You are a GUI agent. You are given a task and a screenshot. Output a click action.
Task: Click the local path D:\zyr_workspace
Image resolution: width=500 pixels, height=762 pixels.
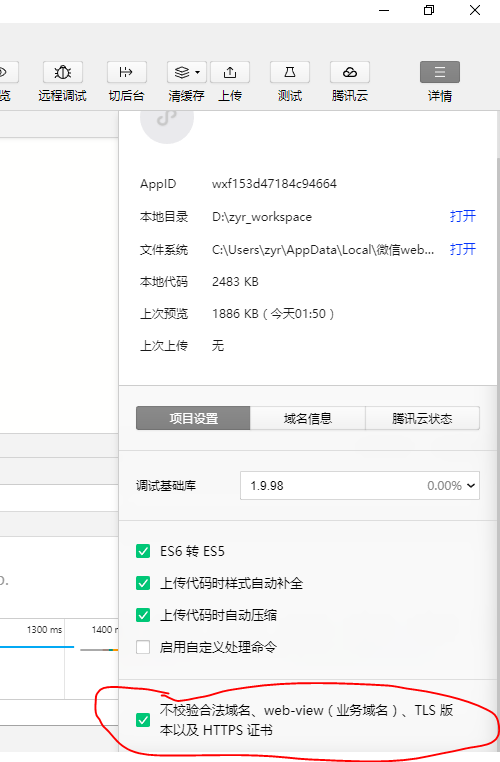click(262, 217)
